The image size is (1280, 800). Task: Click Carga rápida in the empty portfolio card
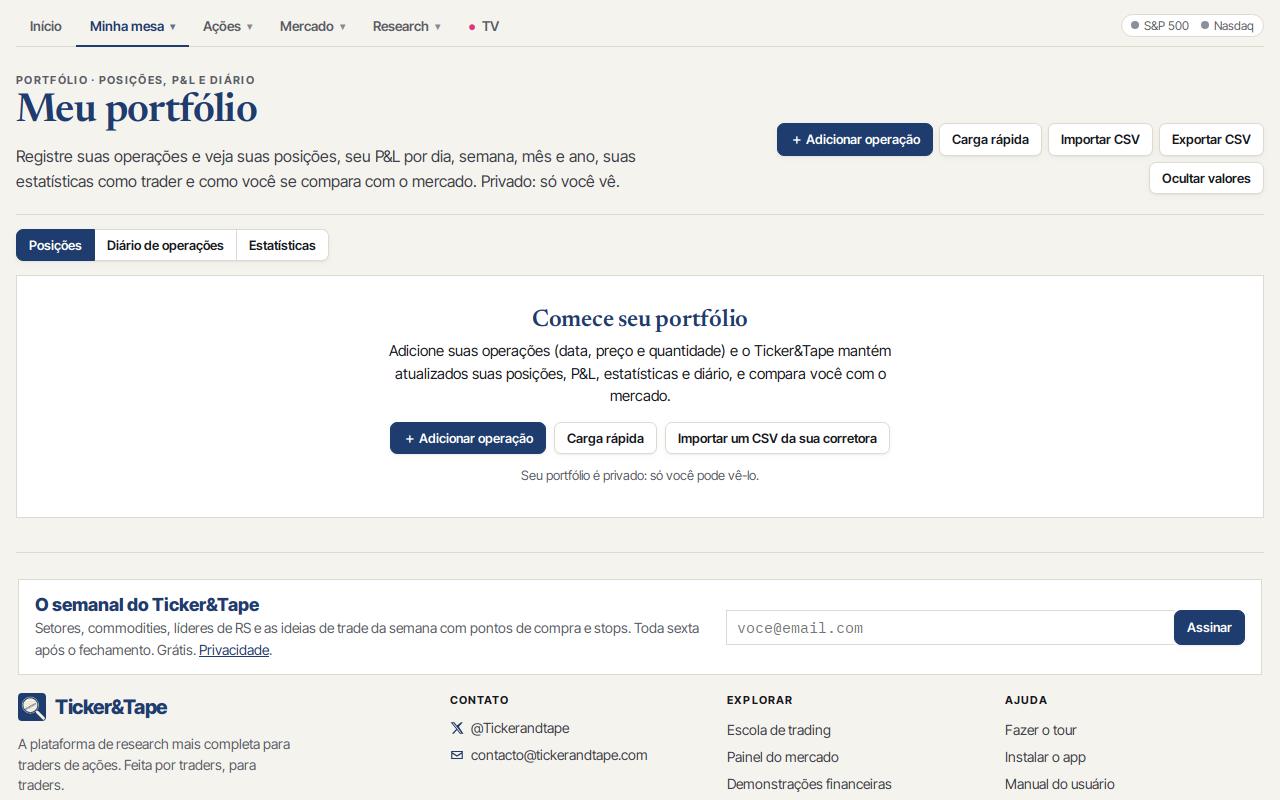click(x=605, y=438)
